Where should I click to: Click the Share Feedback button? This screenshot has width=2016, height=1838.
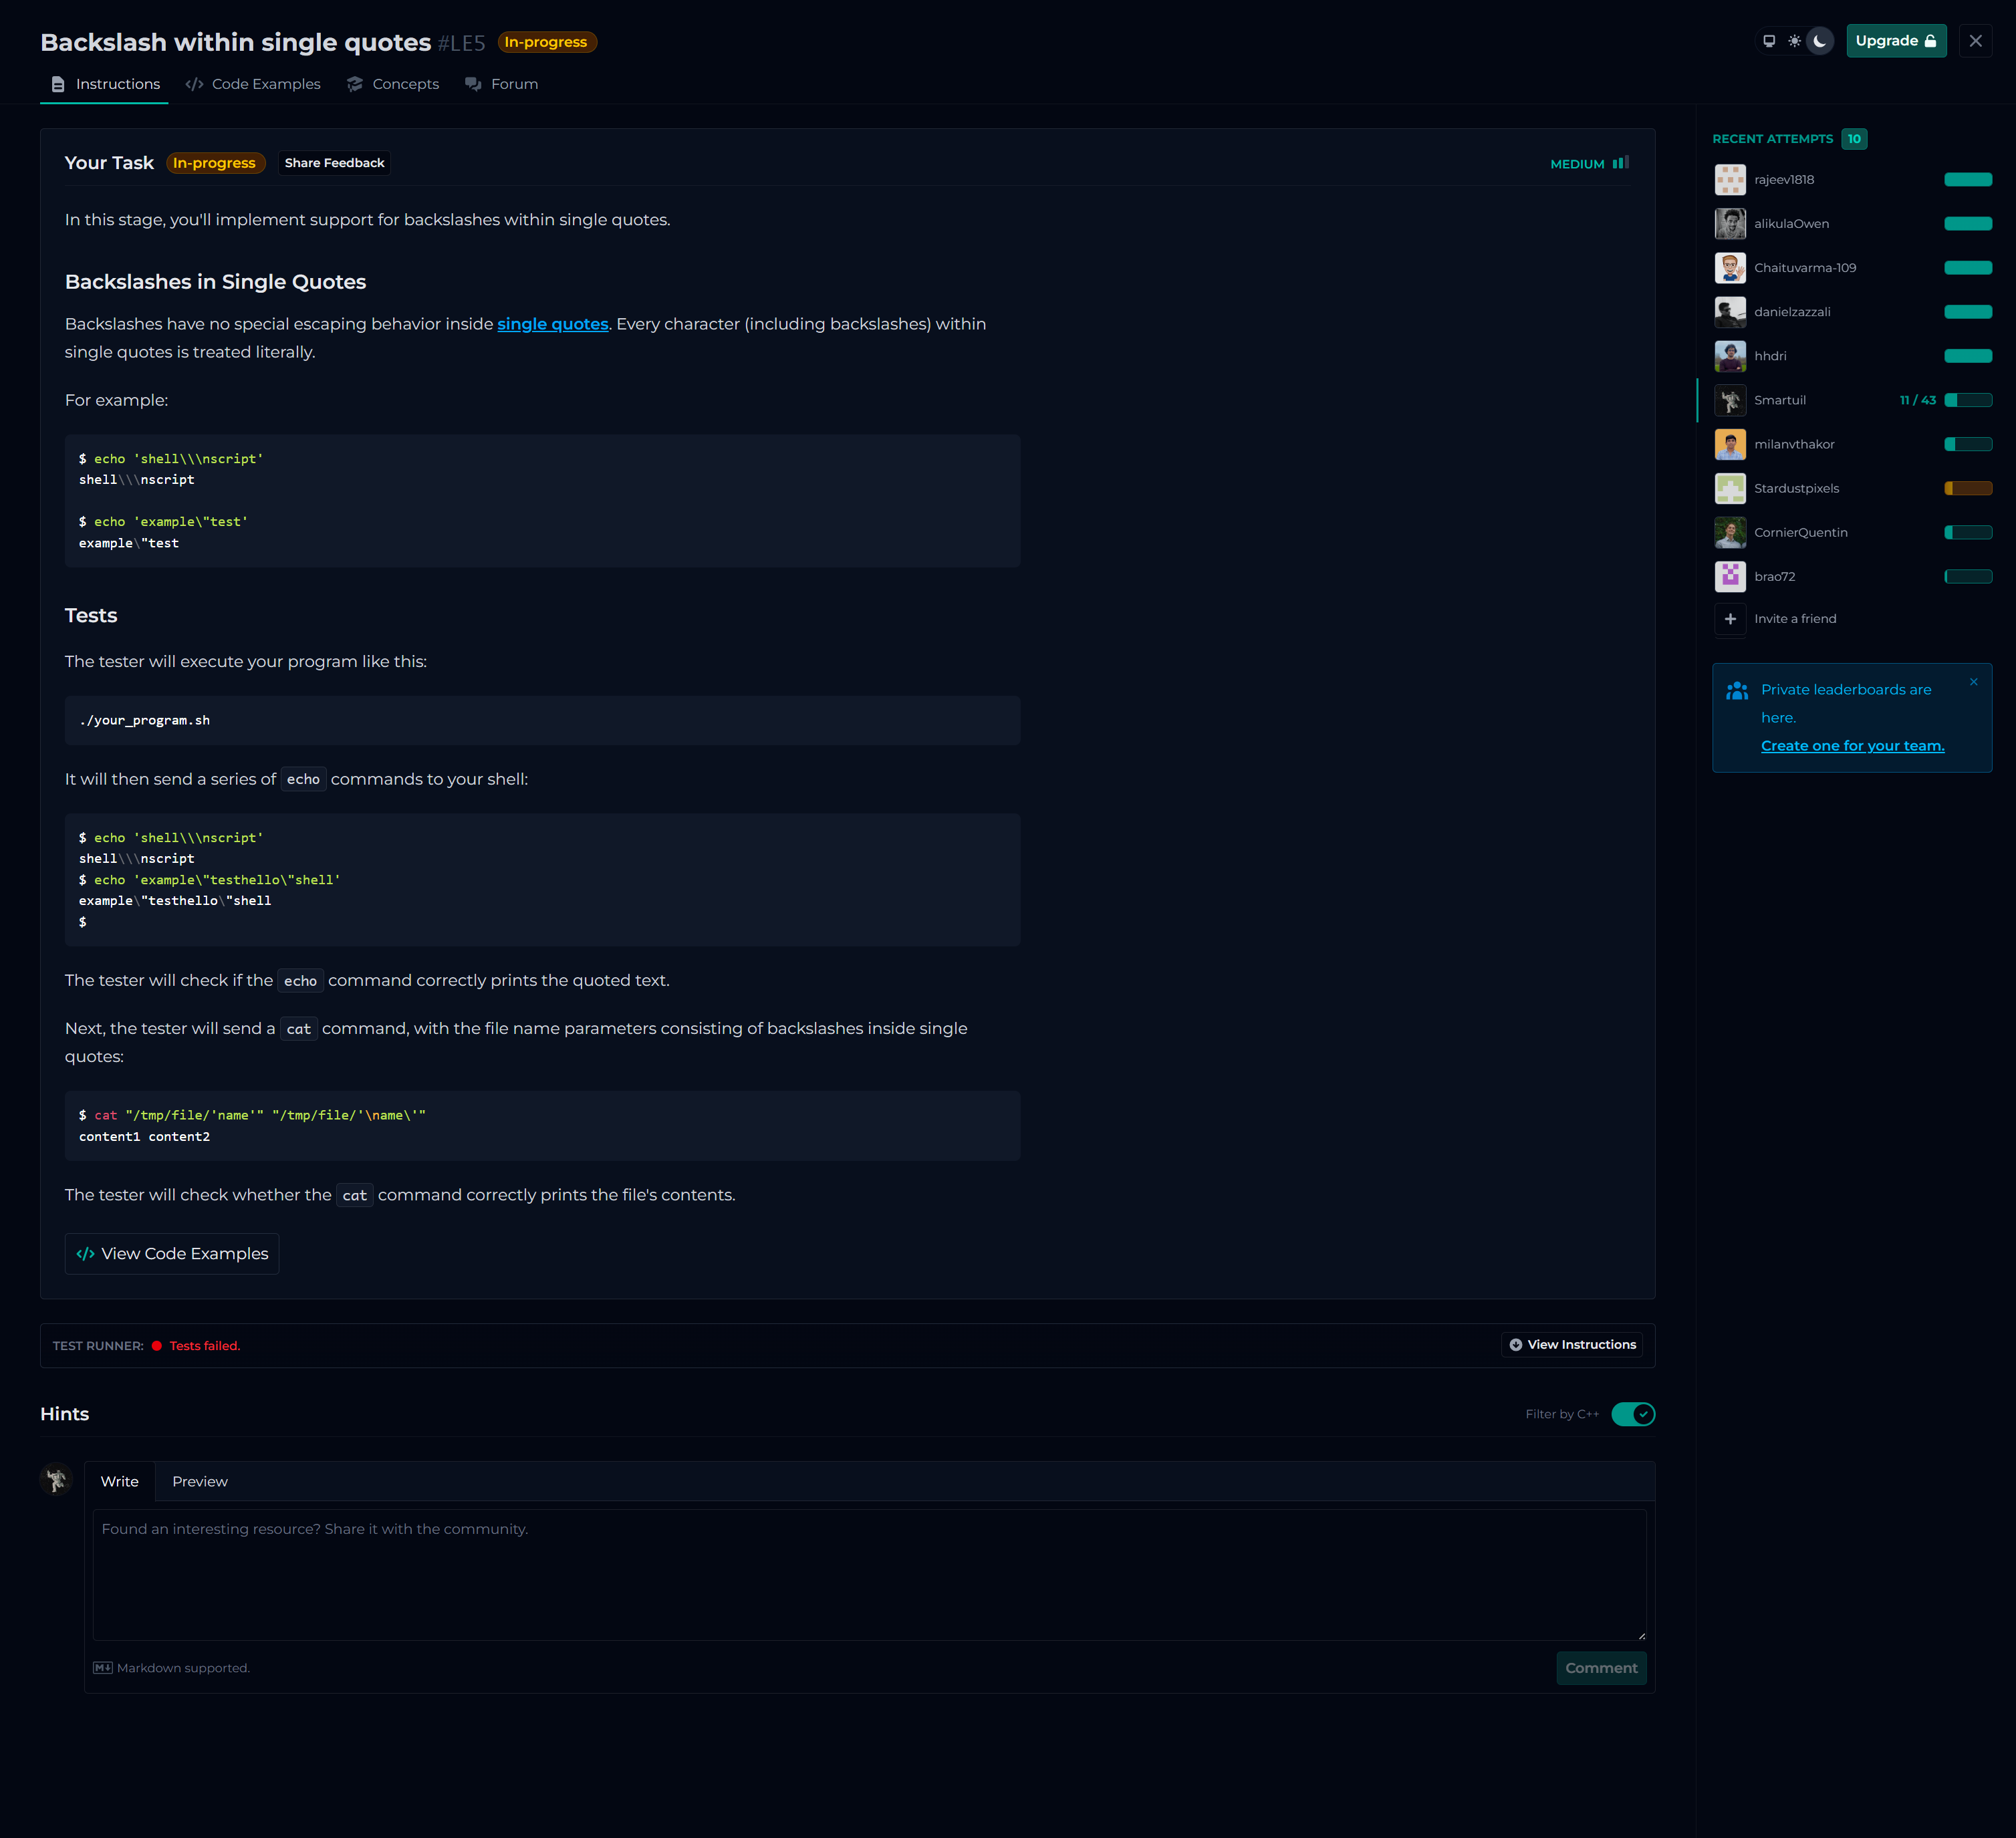tap(334, 163)
